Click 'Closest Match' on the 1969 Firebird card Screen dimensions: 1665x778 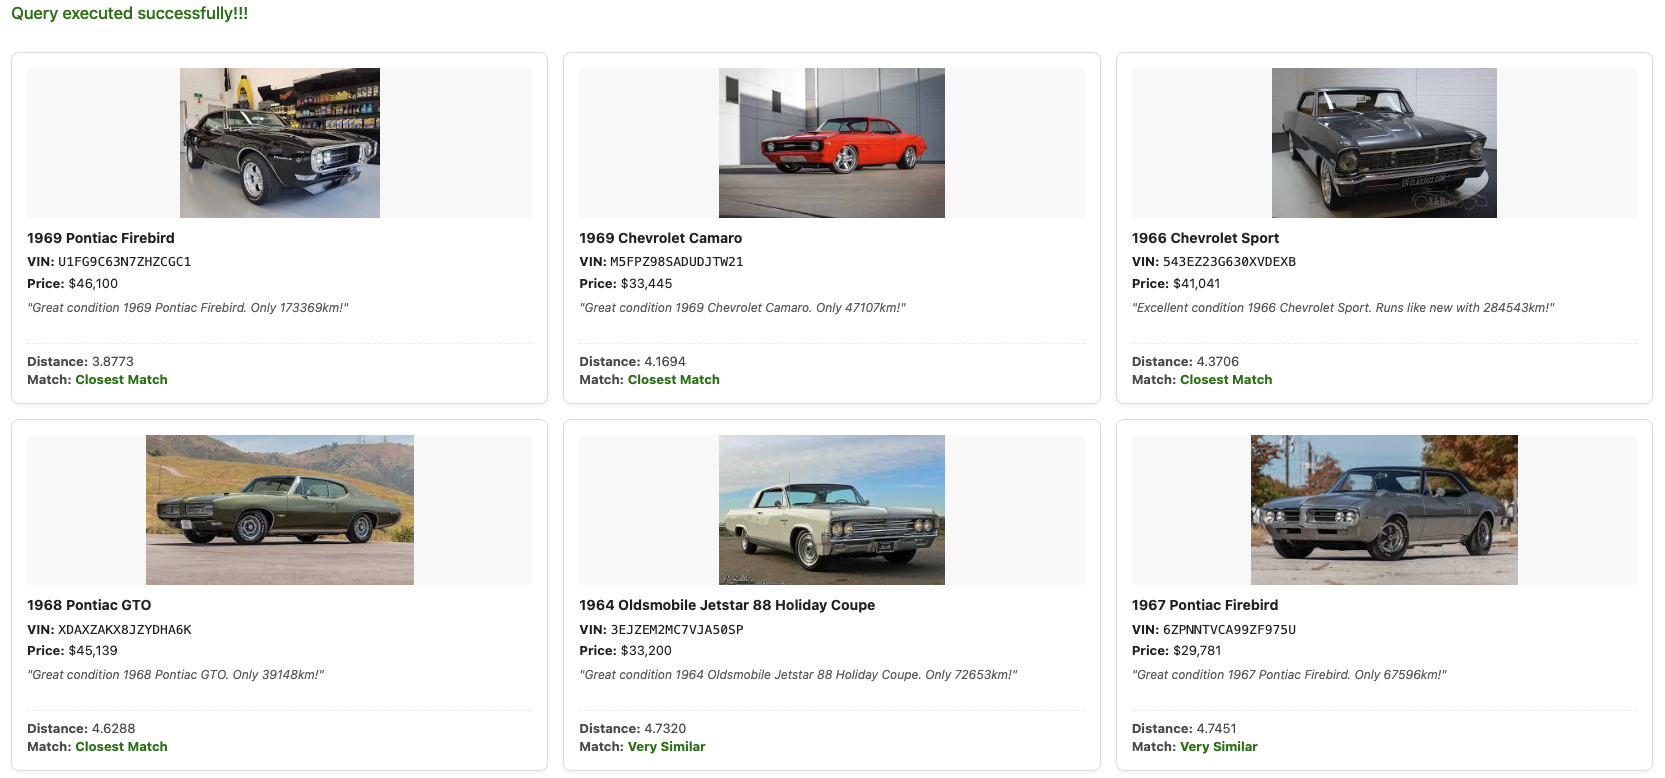point(121,380)
